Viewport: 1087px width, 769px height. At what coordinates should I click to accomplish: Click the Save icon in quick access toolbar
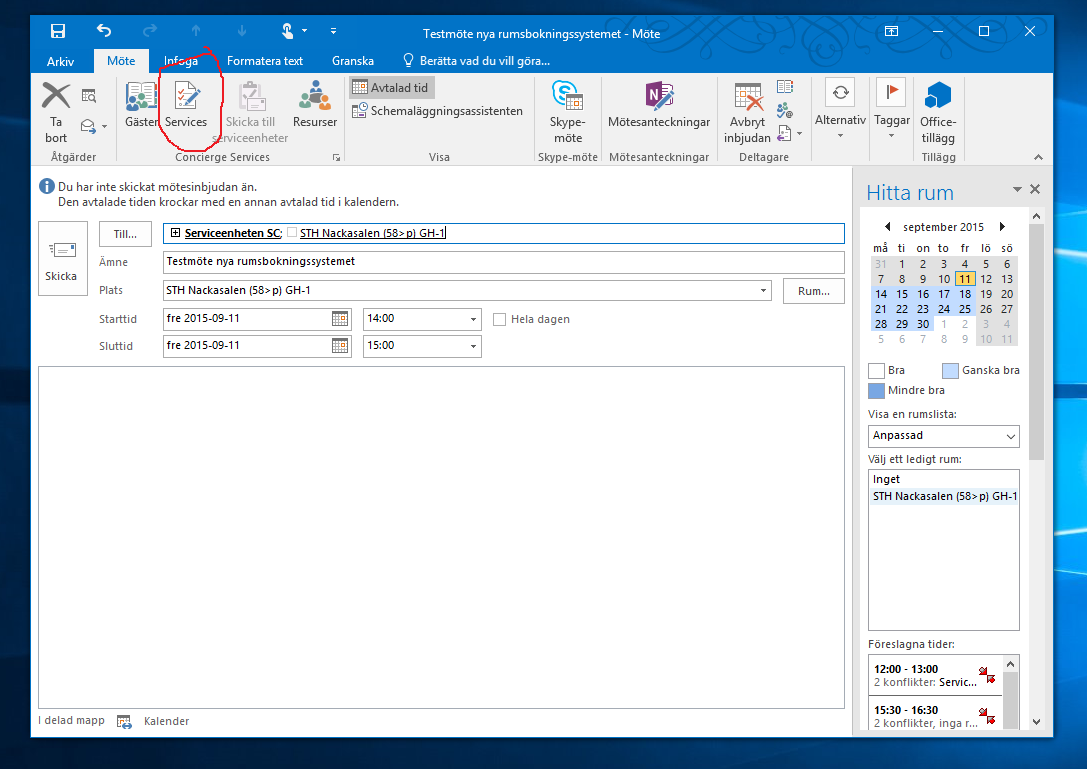pos(58,31)
